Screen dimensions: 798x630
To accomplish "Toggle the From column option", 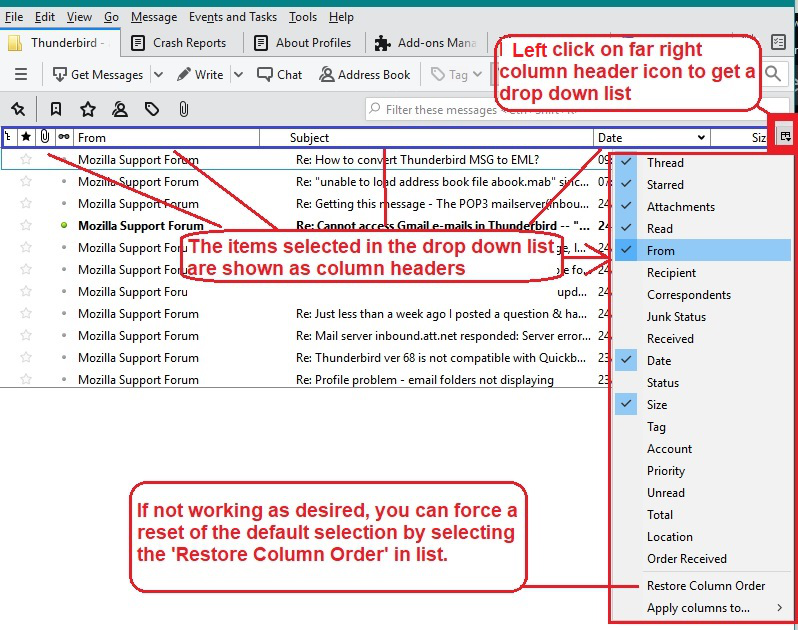I will [x=703, y=250].
